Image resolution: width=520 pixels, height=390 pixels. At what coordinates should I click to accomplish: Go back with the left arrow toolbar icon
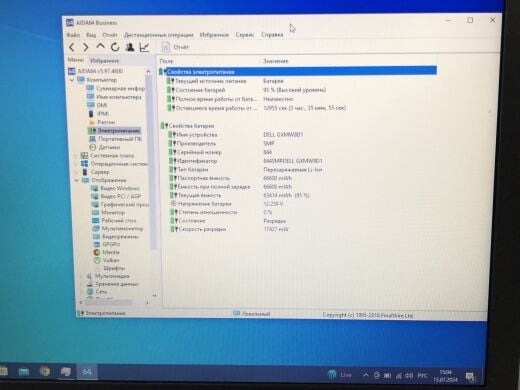[72, 47]
